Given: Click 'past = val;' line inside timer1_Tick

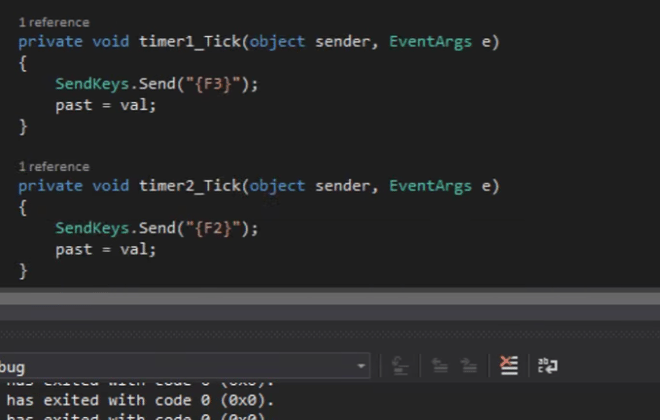Looking at the screenshot, I should point(105,105).
